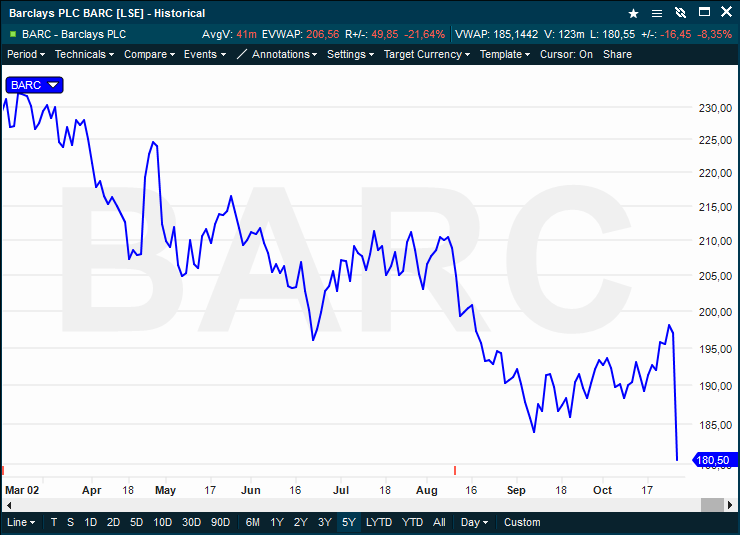Select the 10D time range
This screenshot has width=740, height=535.
point(163,522)
